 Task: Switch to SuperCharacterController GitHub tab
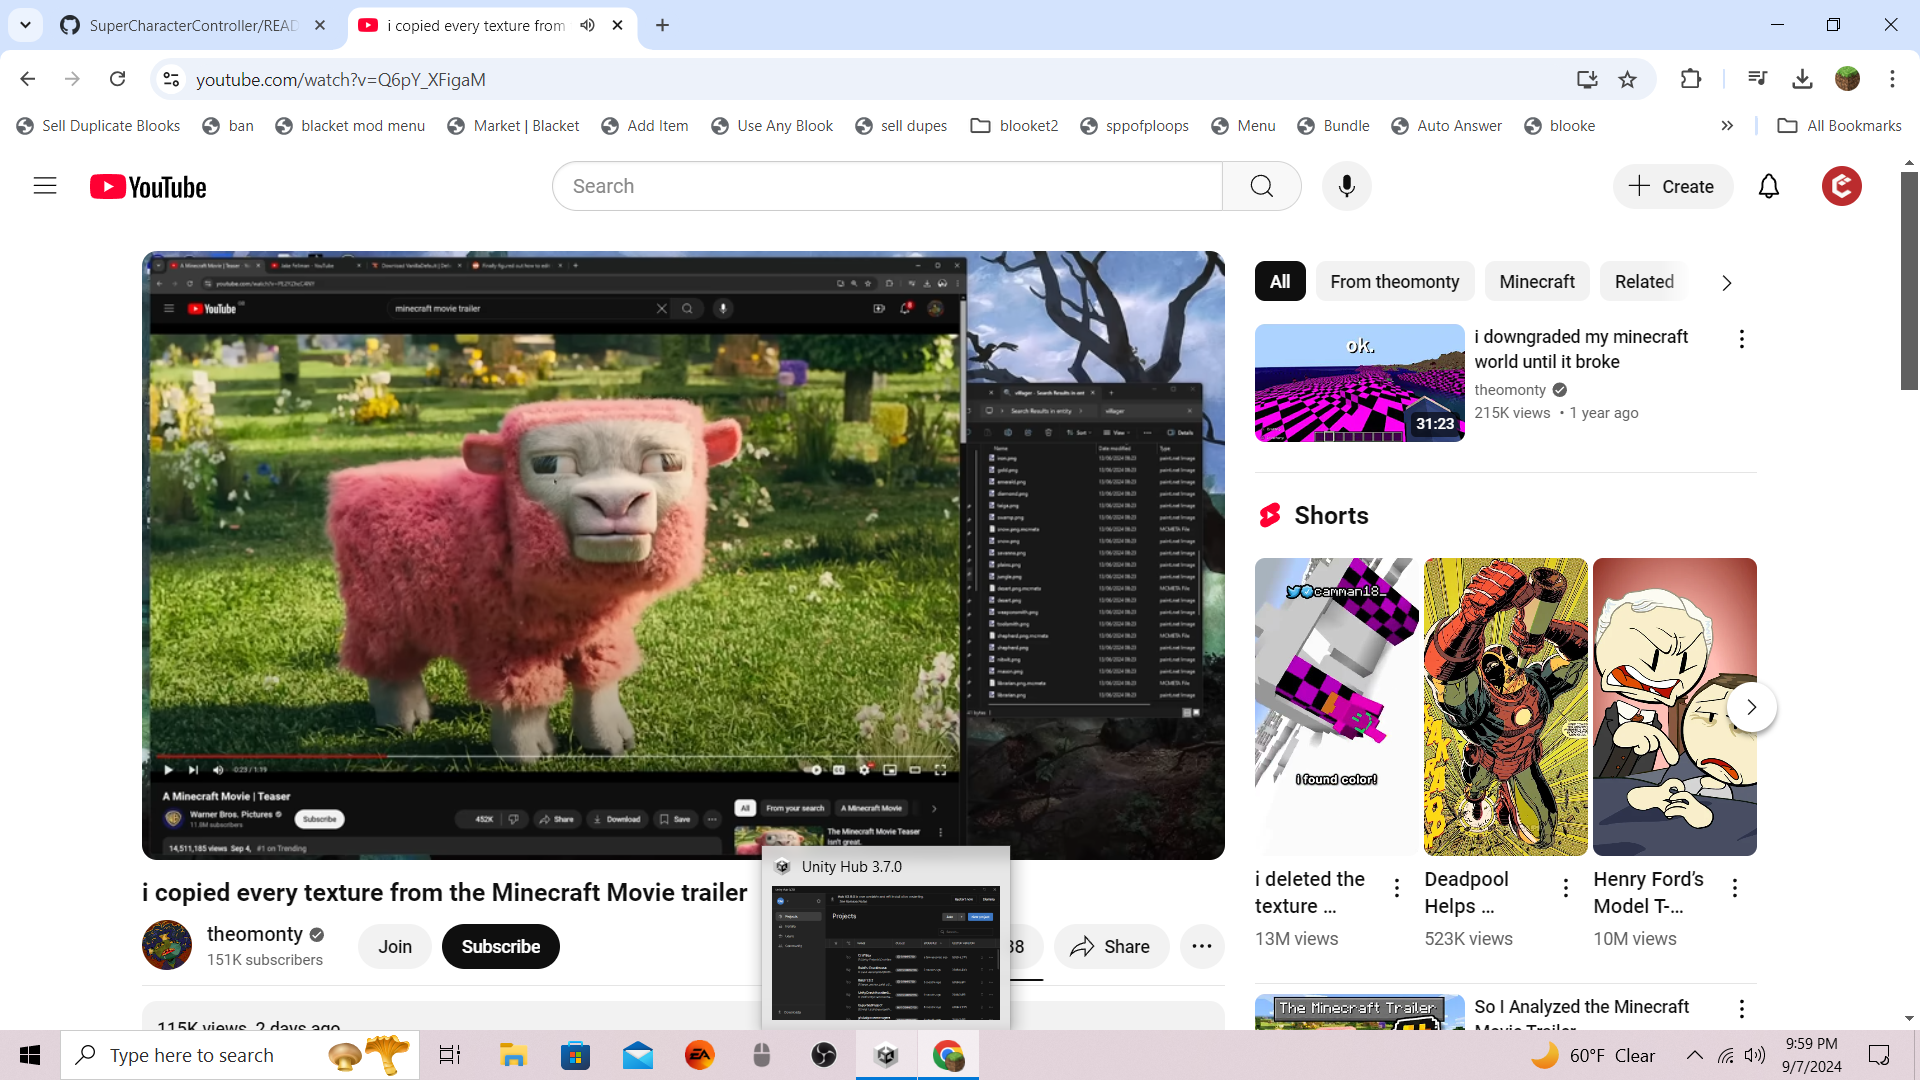click(x=192, y=25)
